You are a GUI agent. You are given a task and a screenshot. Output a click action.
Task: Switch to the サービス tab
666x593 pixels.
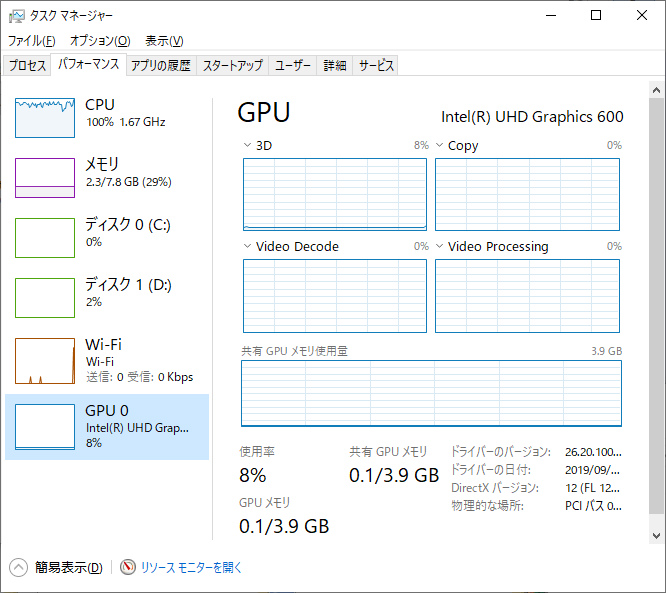tap(376, 66)
